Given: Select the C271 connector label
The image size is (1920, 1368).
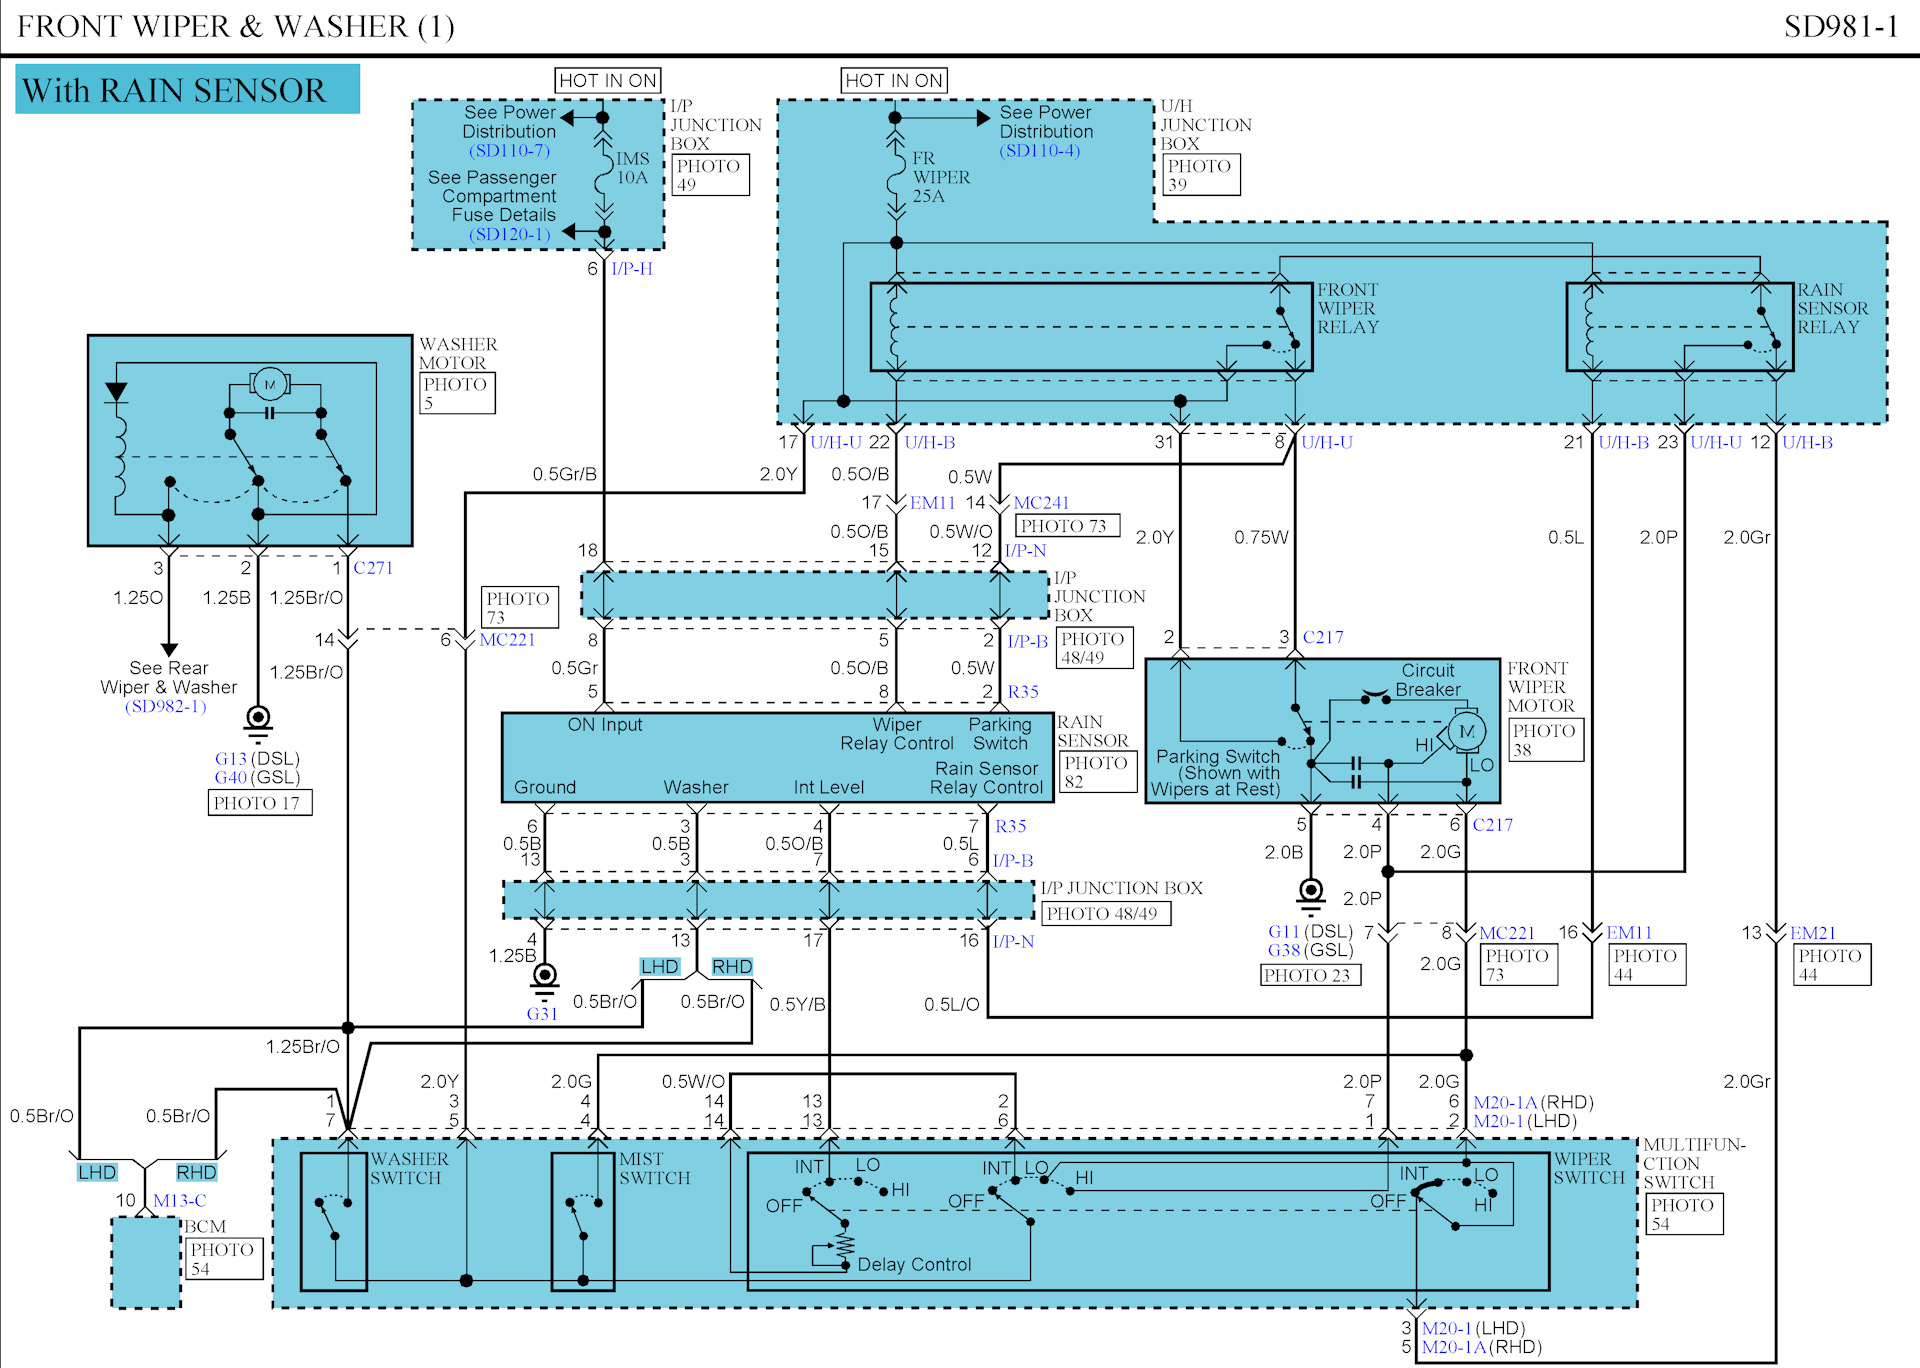Looking at the screenshot, I should [373, 568].
